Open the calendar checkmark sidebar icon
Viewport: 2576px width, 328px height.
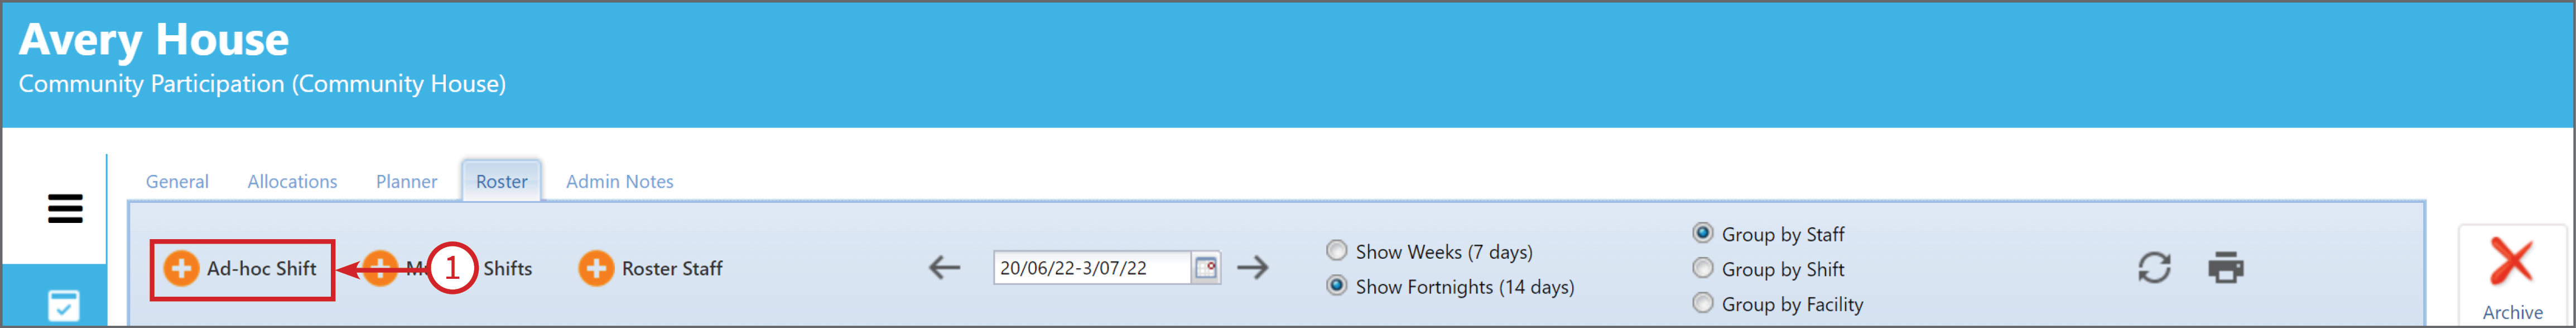click(x=63, y=305)
